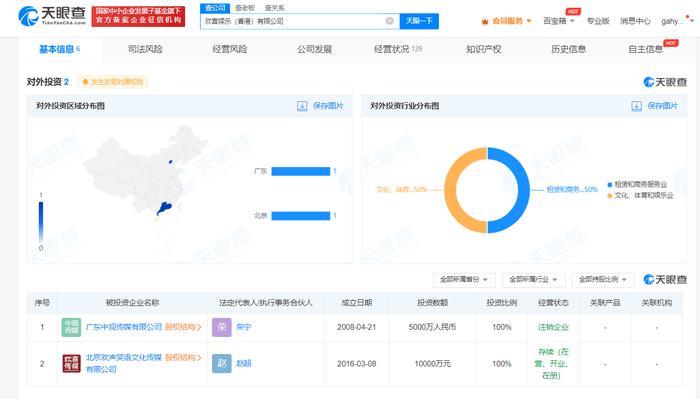
Task: Click the 北京欢声笑语文化传媒 company logo thumbnail
Action: (71, 363)
